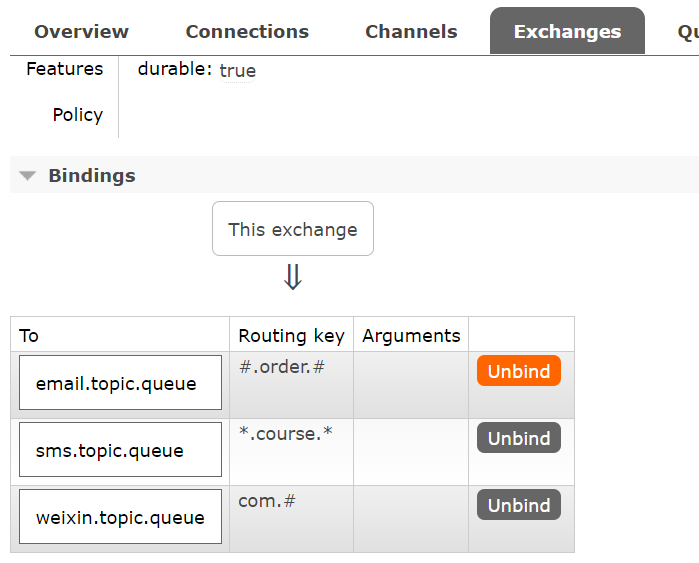Viewport: 699px width, 563px height.
Task: Select the Exchanges tab
Action: 567,32
